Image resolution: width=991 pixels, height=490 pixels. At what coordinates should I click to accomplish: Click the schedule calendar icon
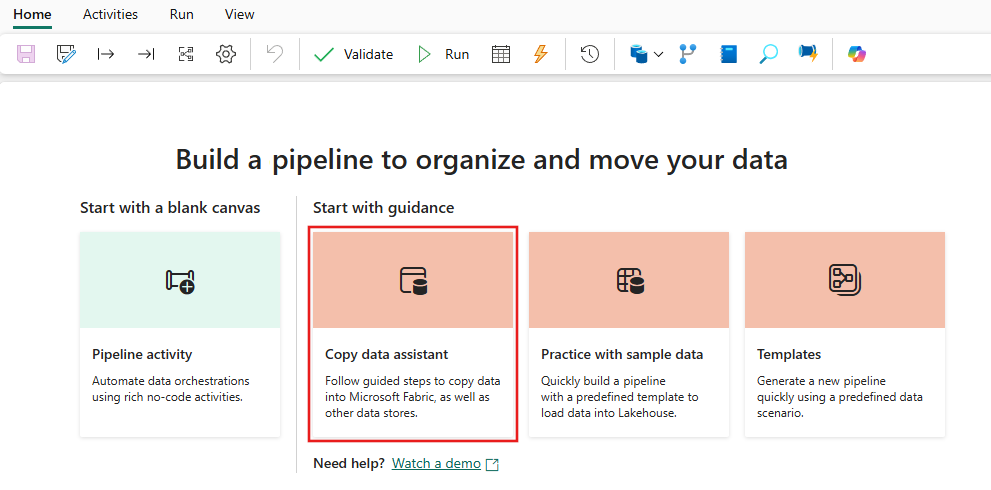tap(501, 54)
